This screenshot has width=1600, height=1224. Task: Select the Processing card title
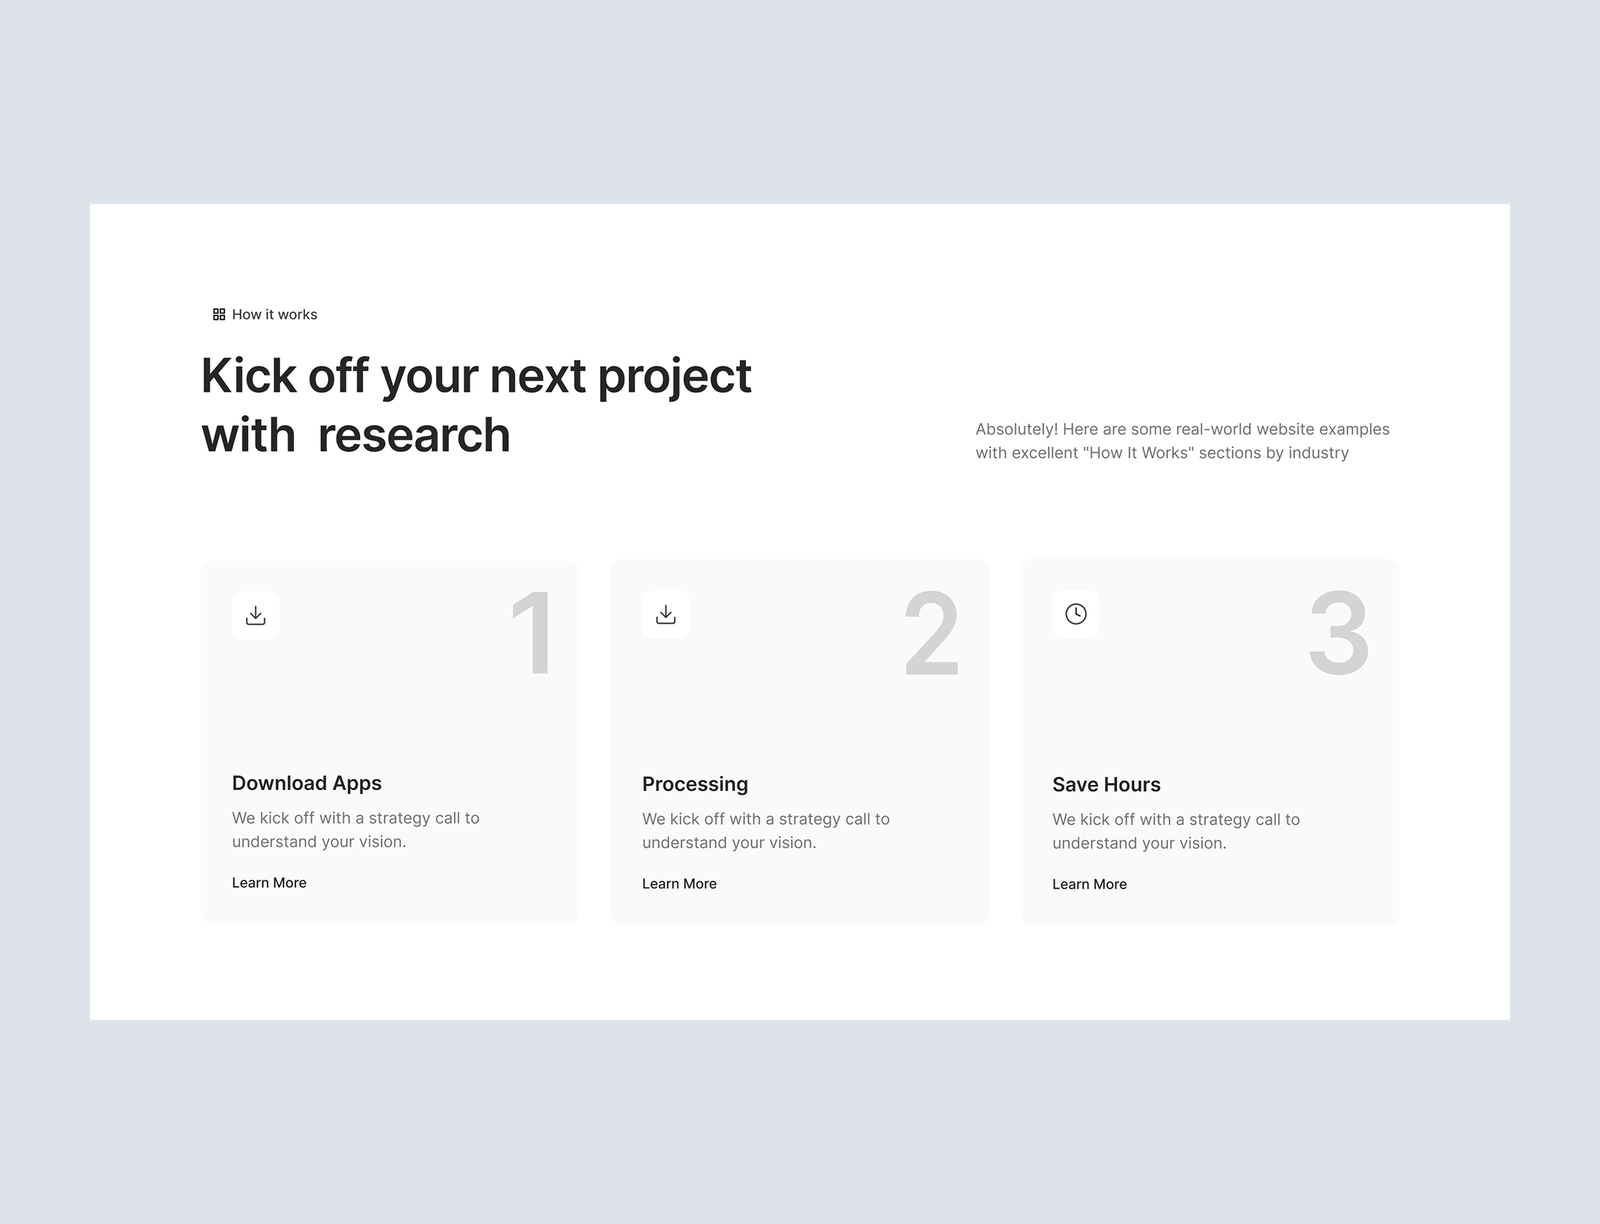695,784
